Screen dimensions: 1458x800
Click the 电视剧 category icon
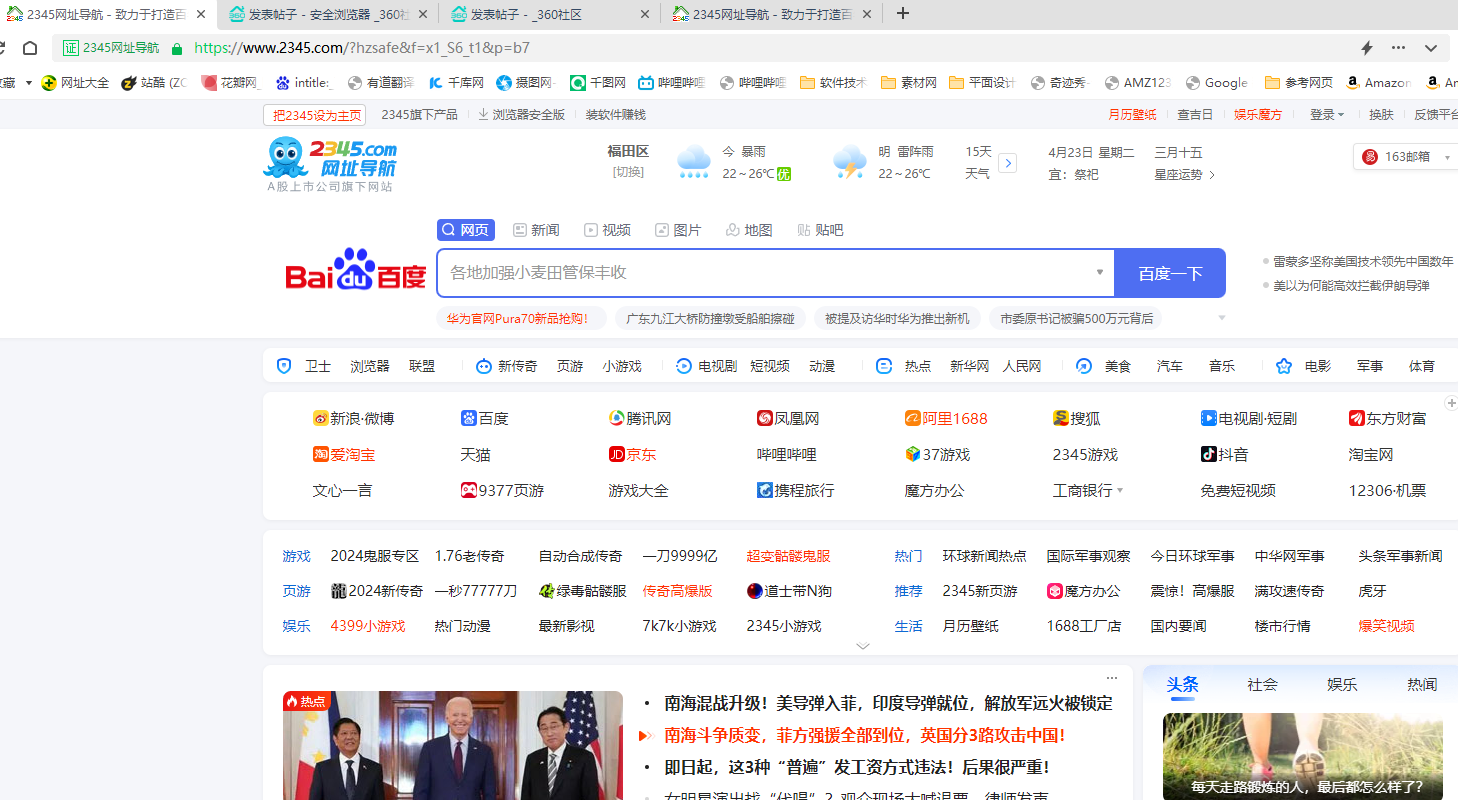coord(684,366)
